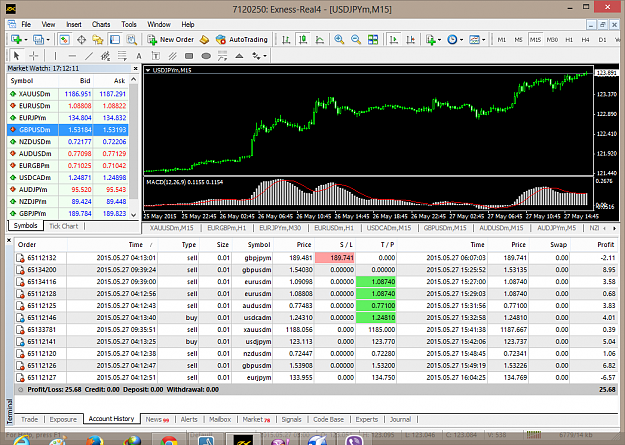
Task: Select the Fibonacci Retracement tool
Action: click(122, 56)
